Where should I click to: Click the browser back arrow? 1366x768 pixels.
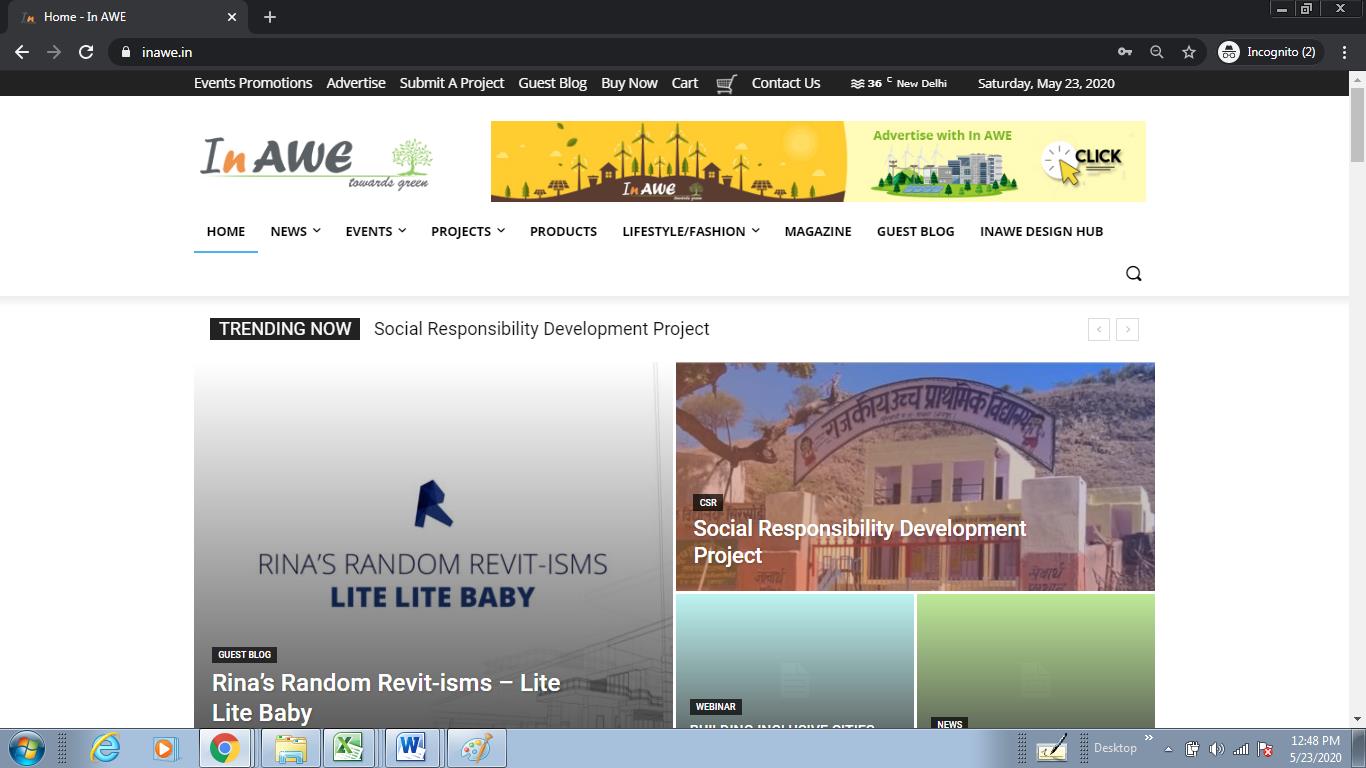click(22, 52)
